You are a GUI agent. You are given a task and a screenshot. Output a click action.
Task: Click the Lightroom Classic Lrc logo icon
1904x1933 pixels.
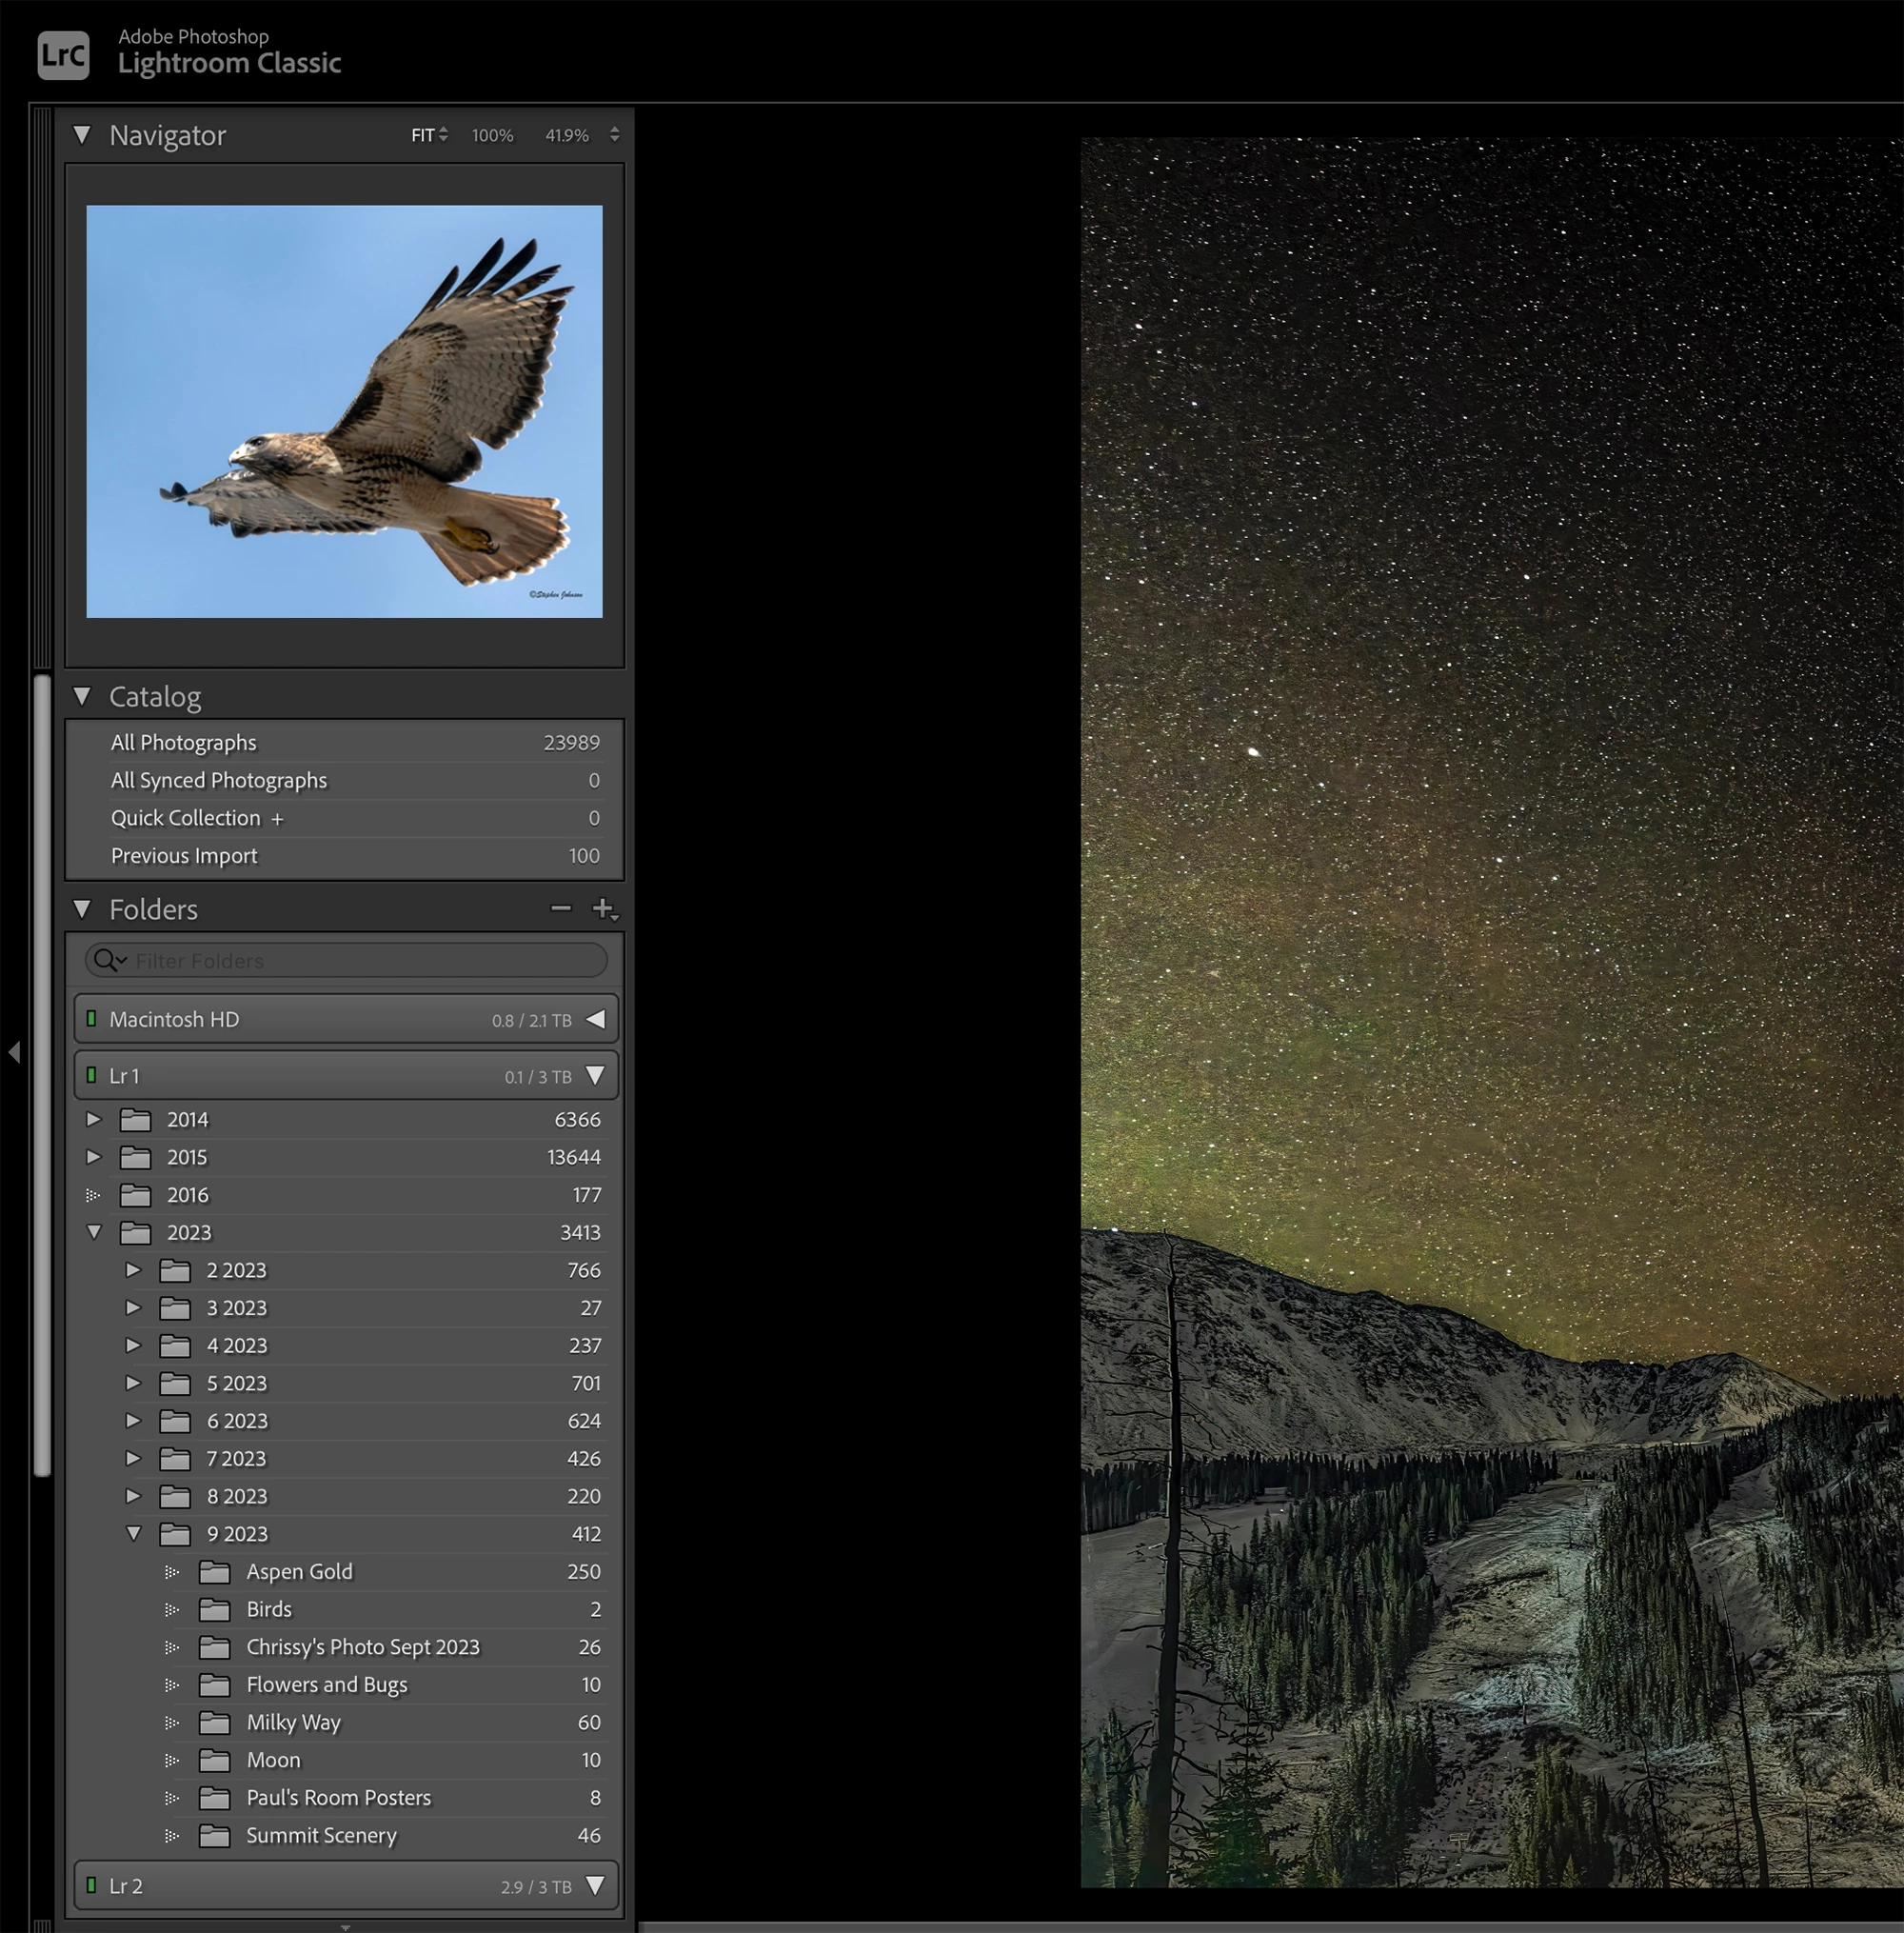click(x=63, y=54)
